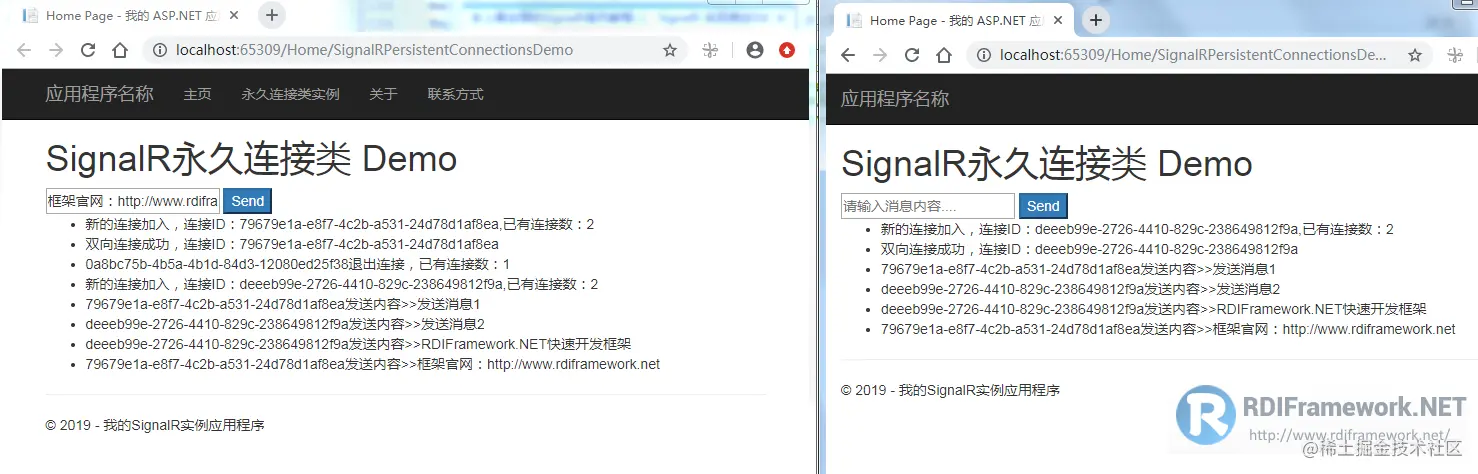Open extension icon beside left browser star

click(710, 50)
